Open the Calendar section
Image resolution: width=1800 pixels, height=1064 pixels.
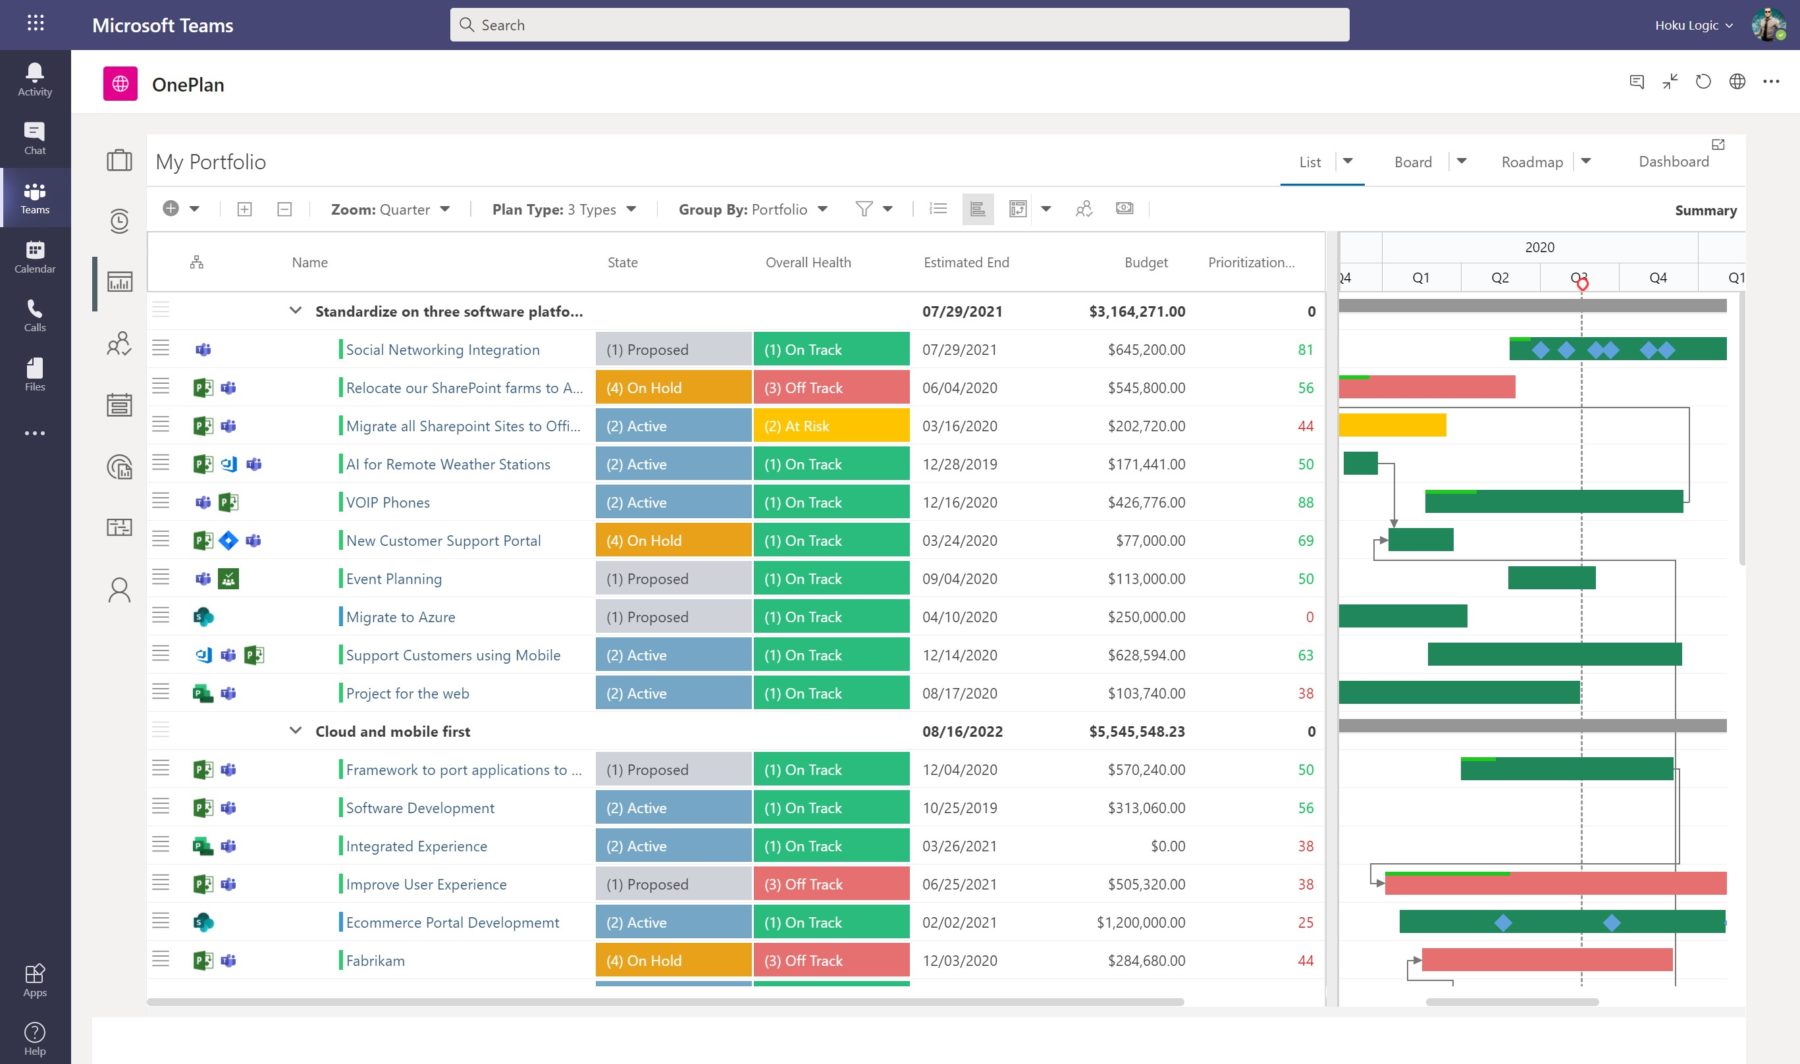click(x=35, y=257)
